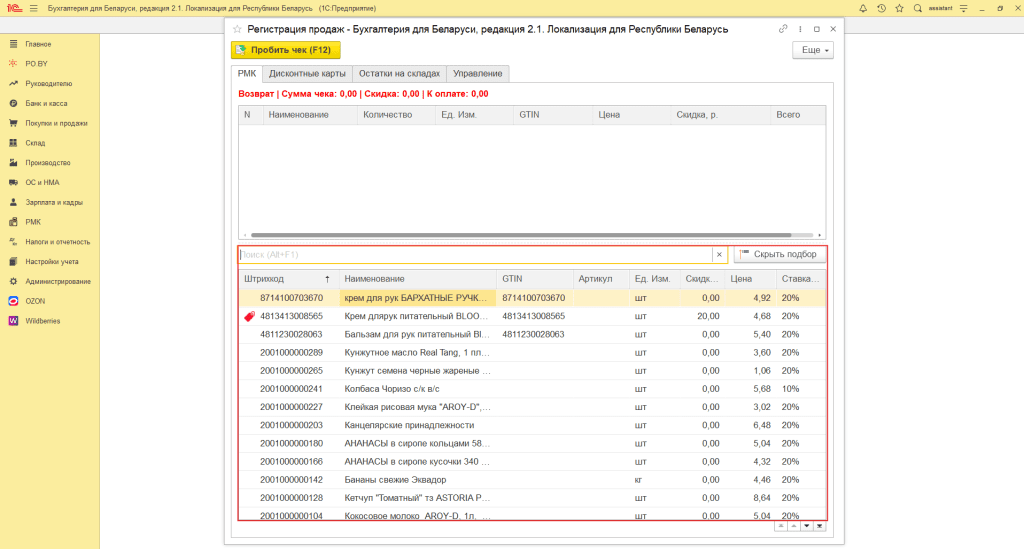
Task: Open favorites star in top bar
Action: click(899, 8)
